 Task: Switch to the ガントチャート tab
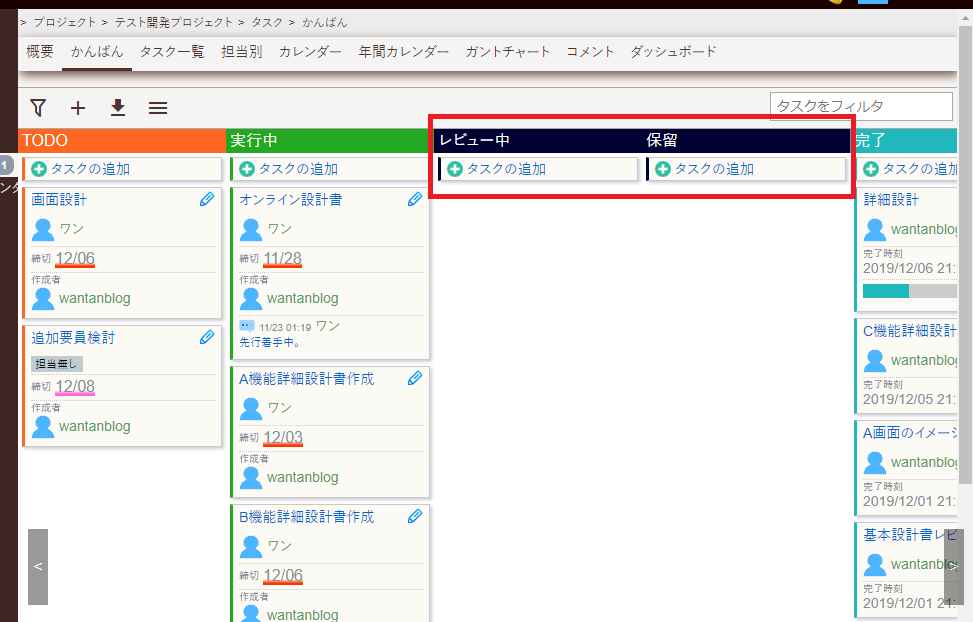coord(507,54)
